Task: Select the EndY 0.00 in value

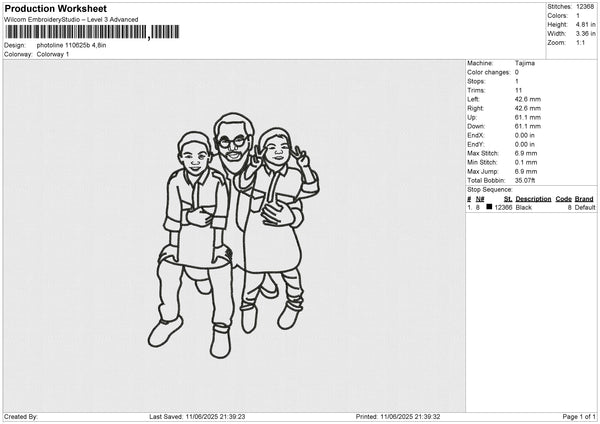Action: tap(524, 145)
